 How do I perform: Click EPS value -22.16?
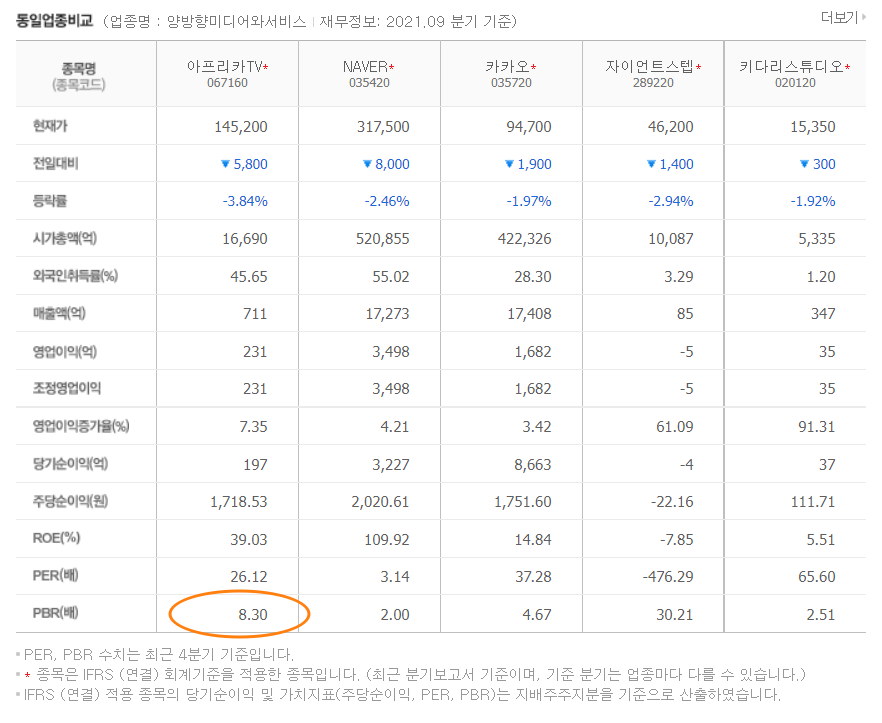tap(672, 502)
